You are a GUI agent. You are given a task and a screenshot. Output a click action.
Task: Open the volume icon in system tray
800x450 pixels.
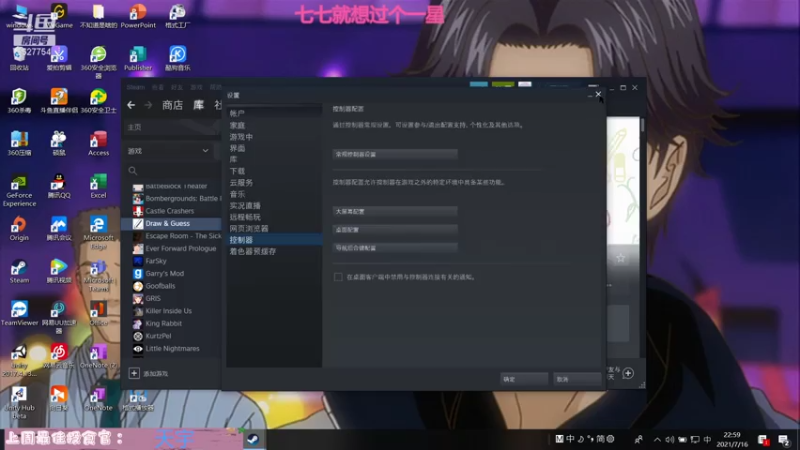[670, 439]
